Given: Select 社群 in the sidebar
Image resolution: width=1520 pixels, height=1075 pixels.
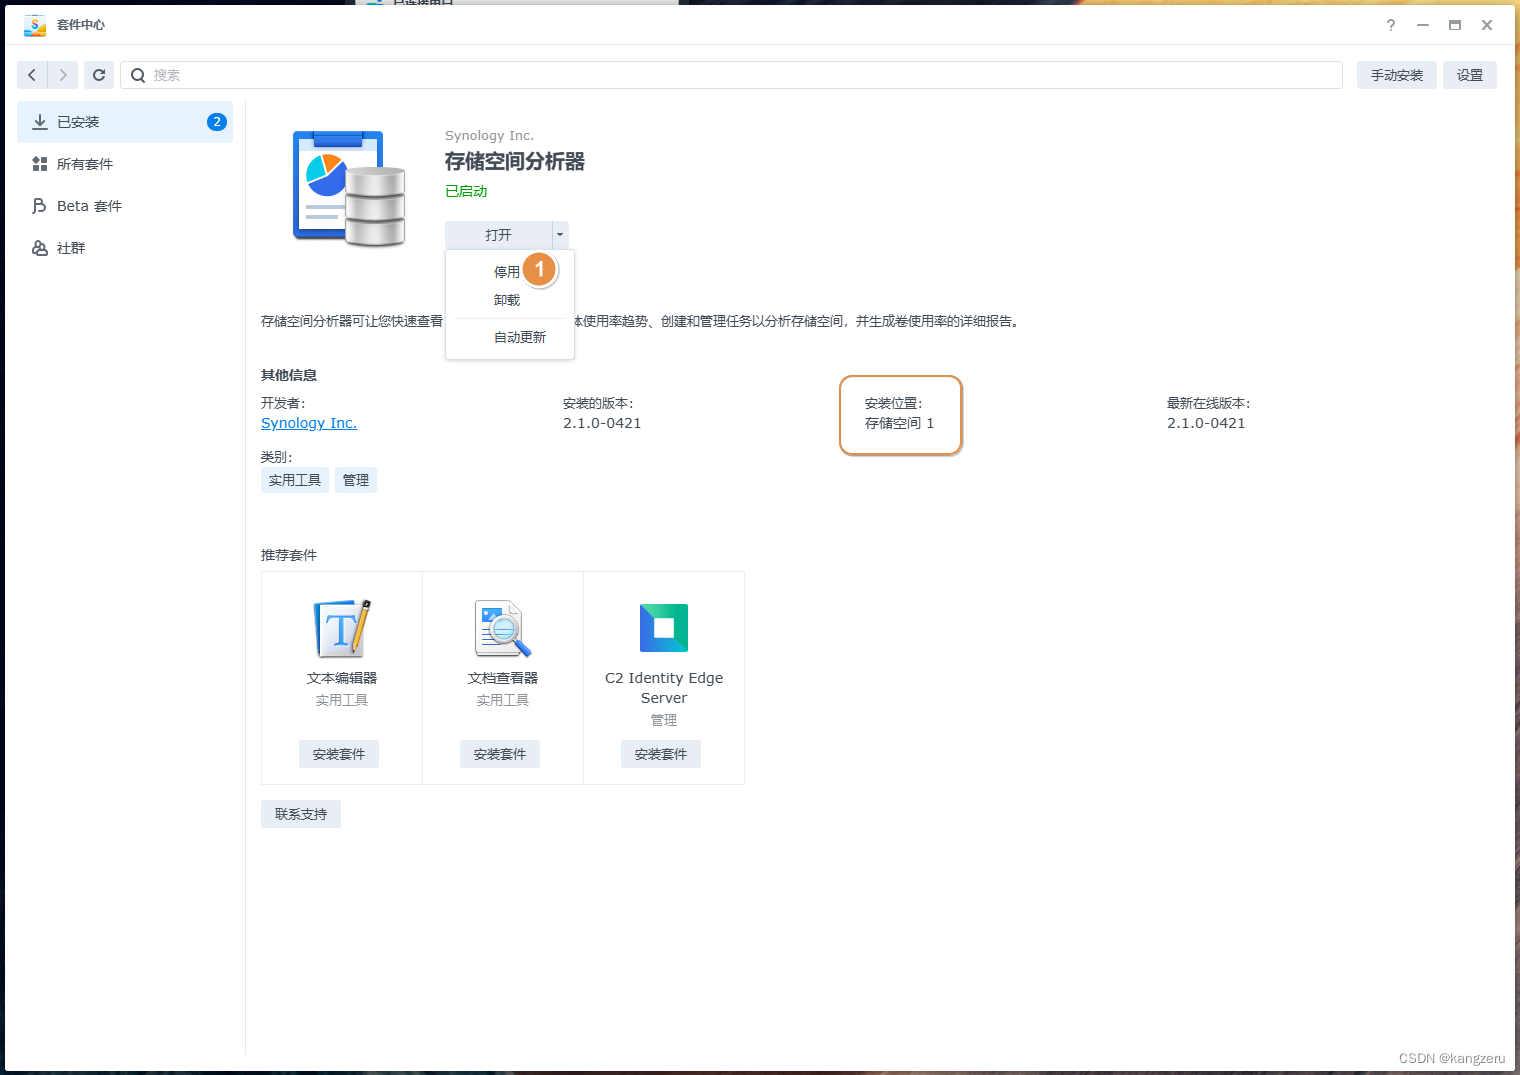Looking at the screenshot, I should [x=125, y=248].
